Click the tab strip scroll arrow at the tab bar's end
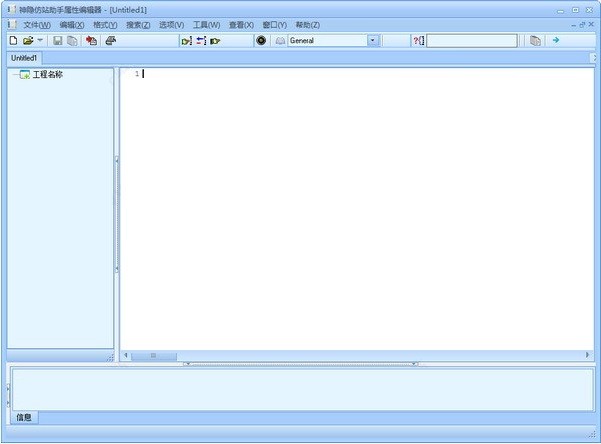The width and height of the screenshot is (601, 444). [x=594, y=58]
